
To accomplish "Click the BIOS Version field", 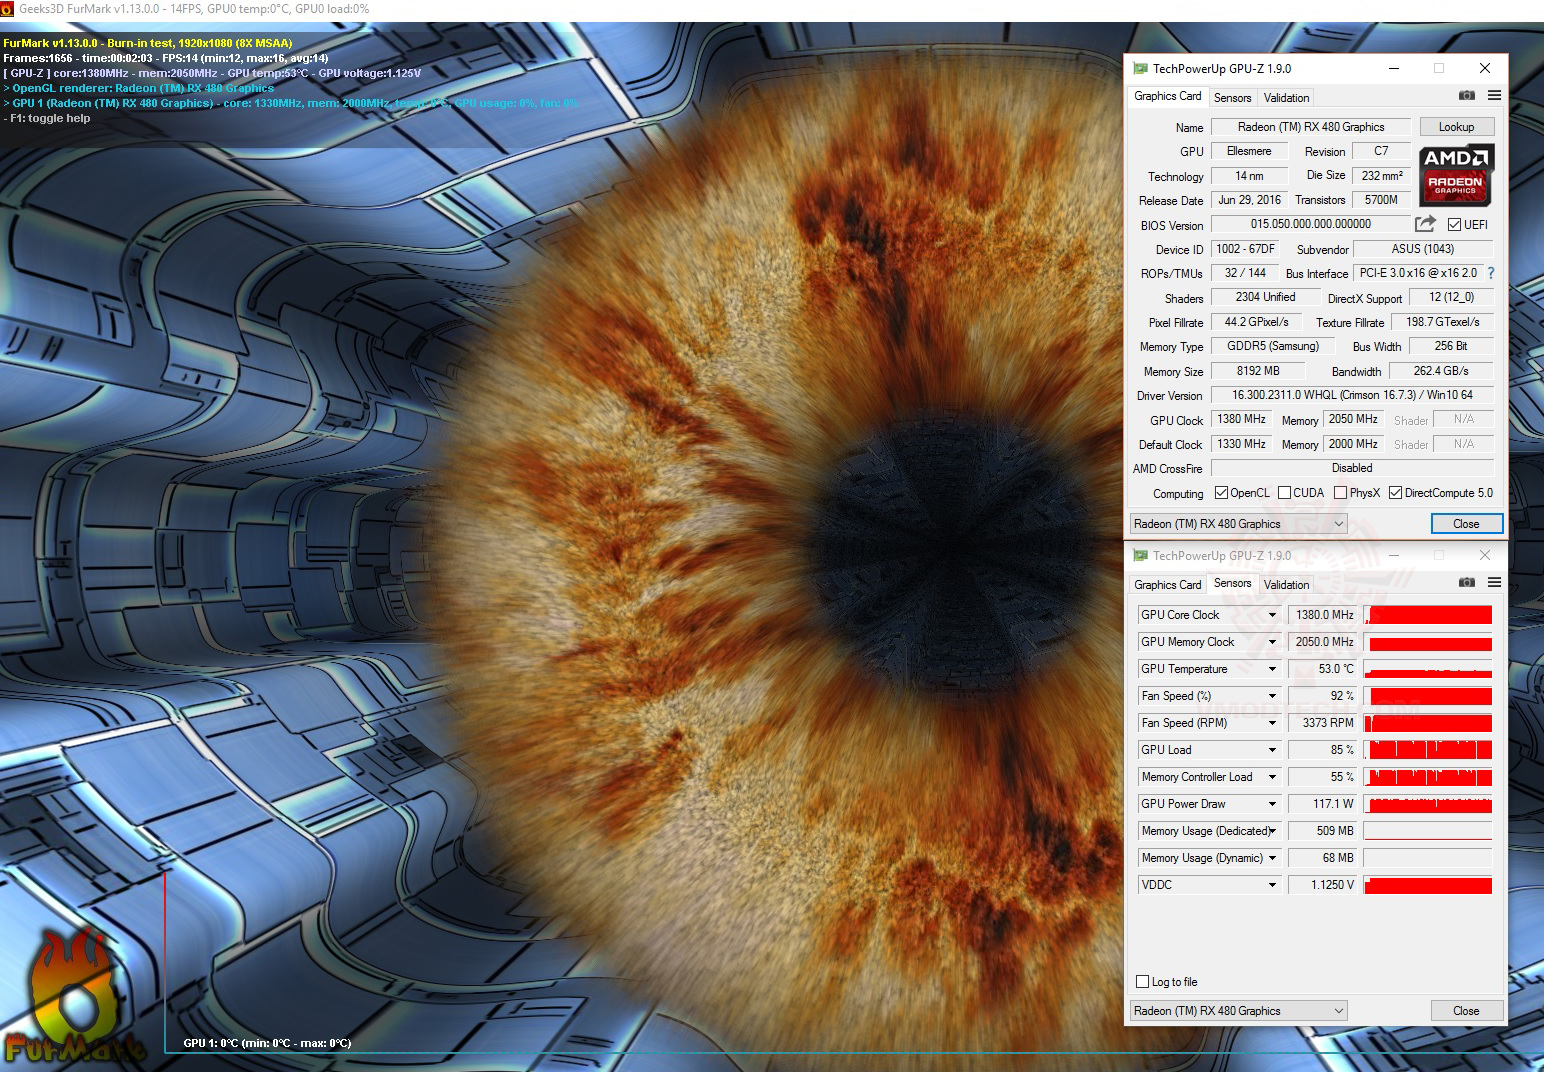I will click(x=1310, y=224).
